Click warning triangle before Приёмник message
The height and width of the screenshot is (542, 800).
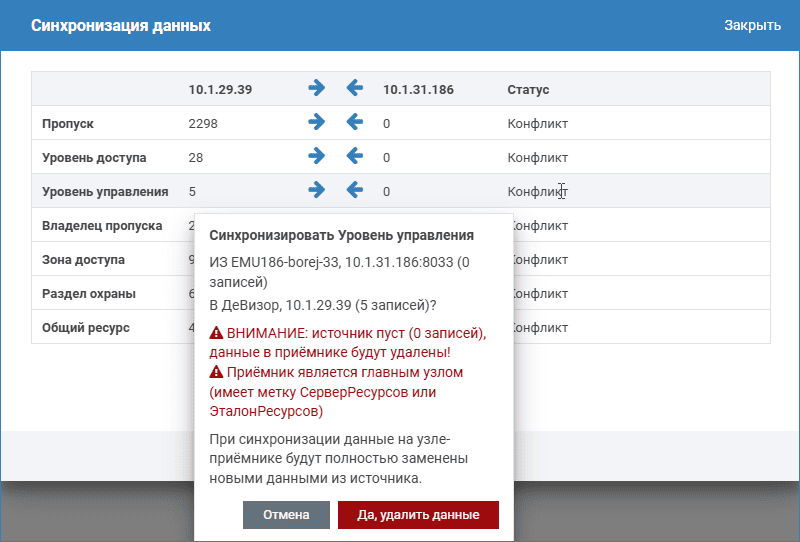tap(216, 372)
